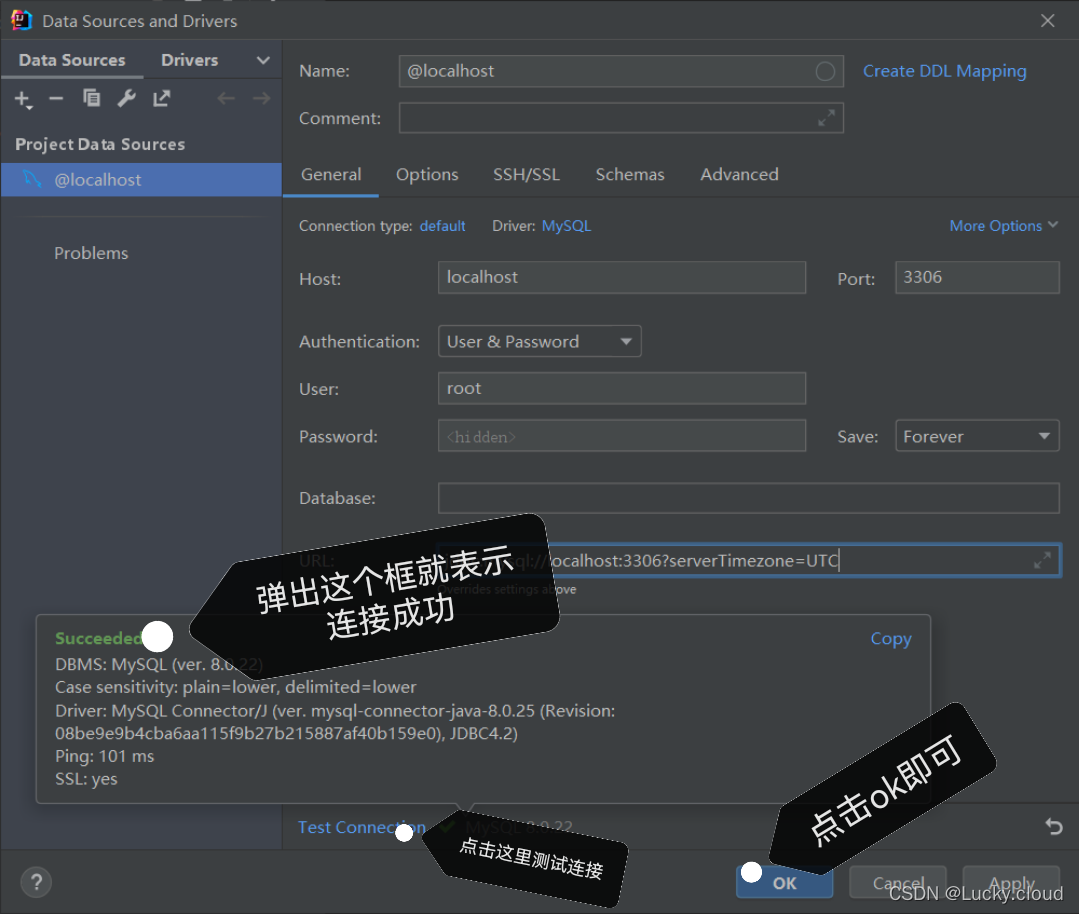Switch to the Drivers tab
This screenshot has width=1079, height=914.
(x=189, y=60)
